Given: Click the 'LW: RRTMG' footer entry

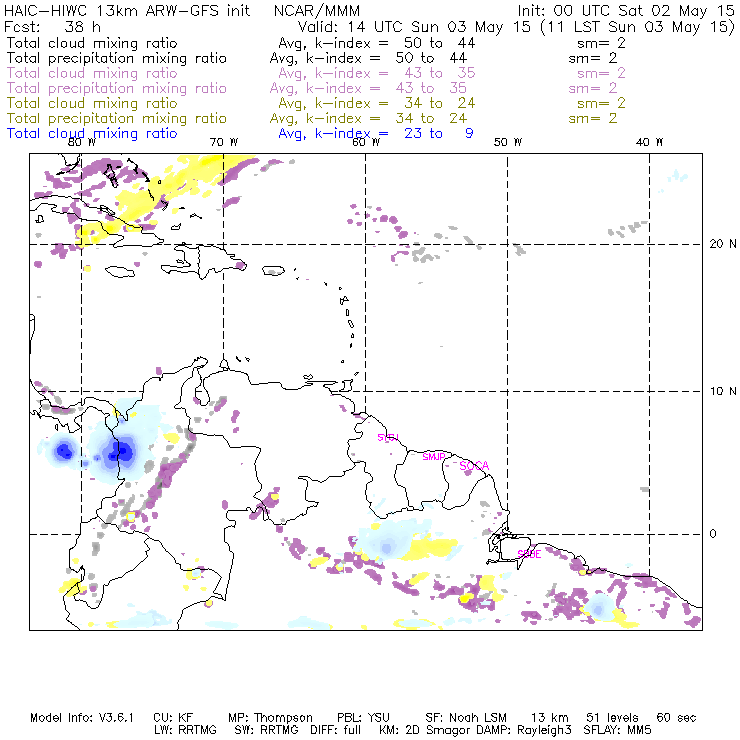Looking at the screenshot, I should [x=185, y=730].
